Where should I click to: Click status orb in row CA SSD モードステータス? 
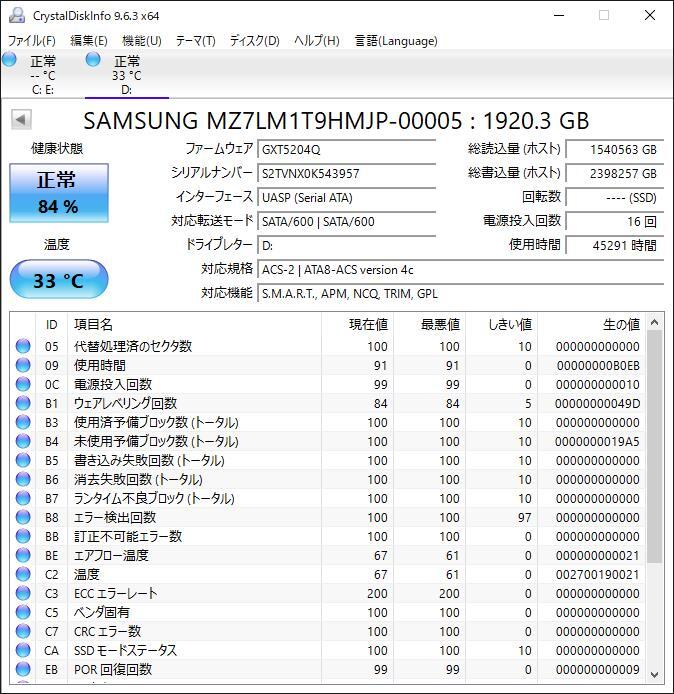point(23,651)
